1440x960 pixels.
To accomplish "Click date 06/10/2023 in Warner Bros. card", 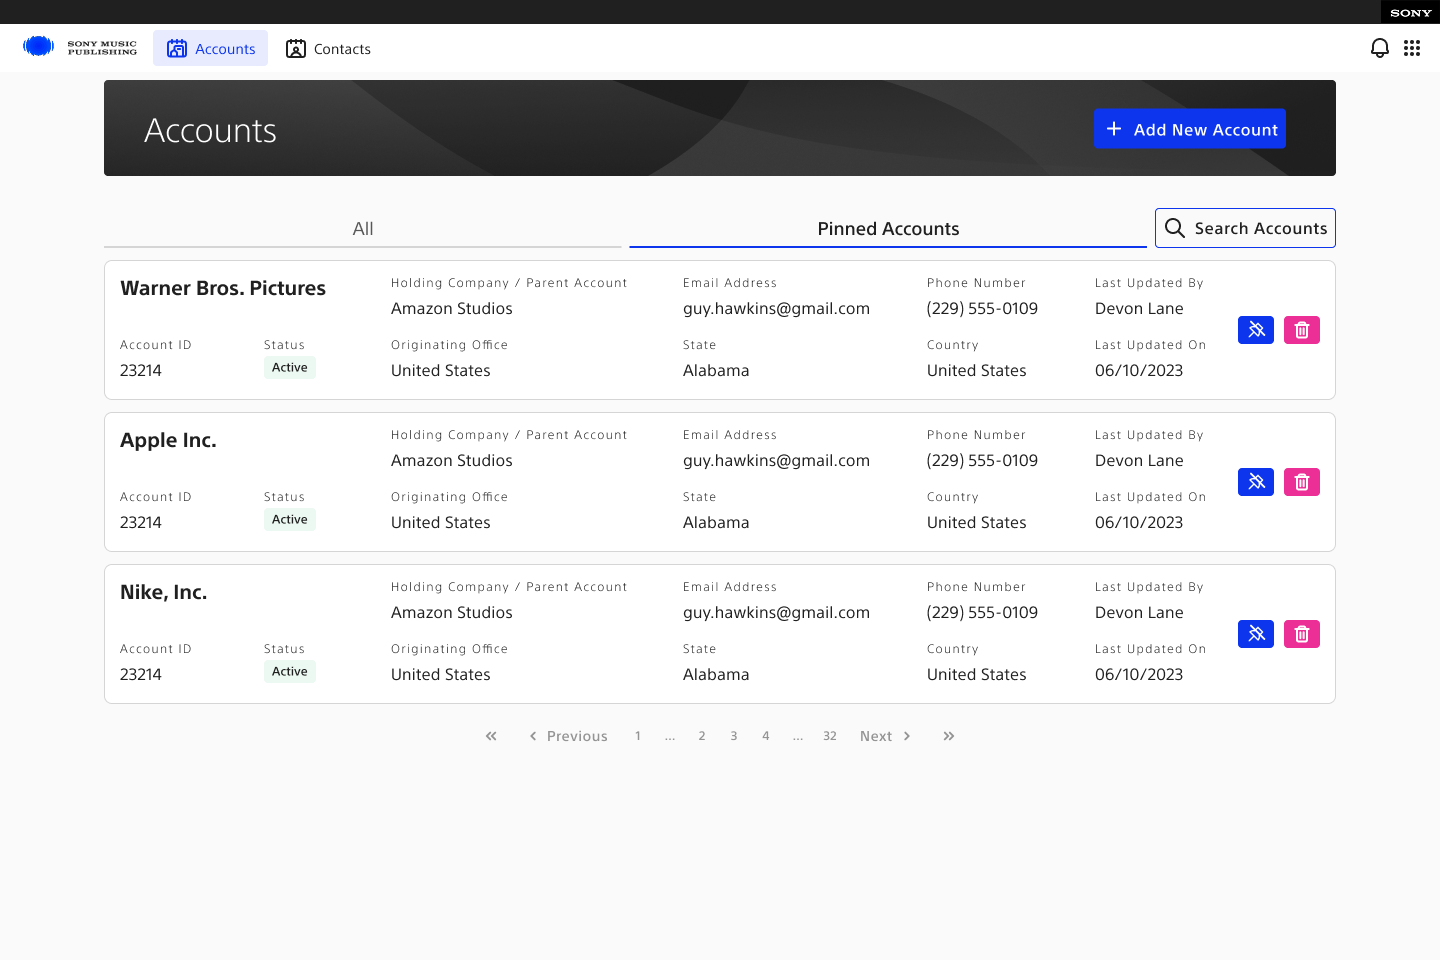I will point(1139,371).
